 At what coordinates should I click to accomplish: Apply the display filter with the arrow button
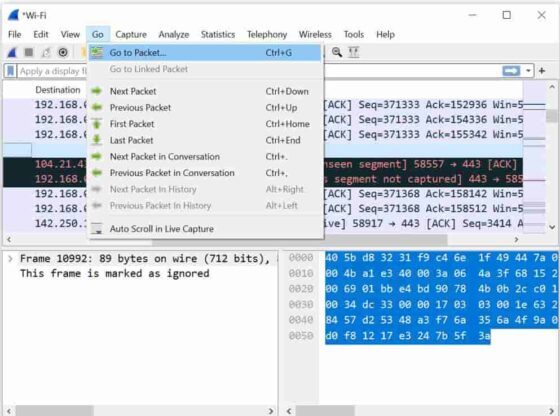click(x=511, y=71)
